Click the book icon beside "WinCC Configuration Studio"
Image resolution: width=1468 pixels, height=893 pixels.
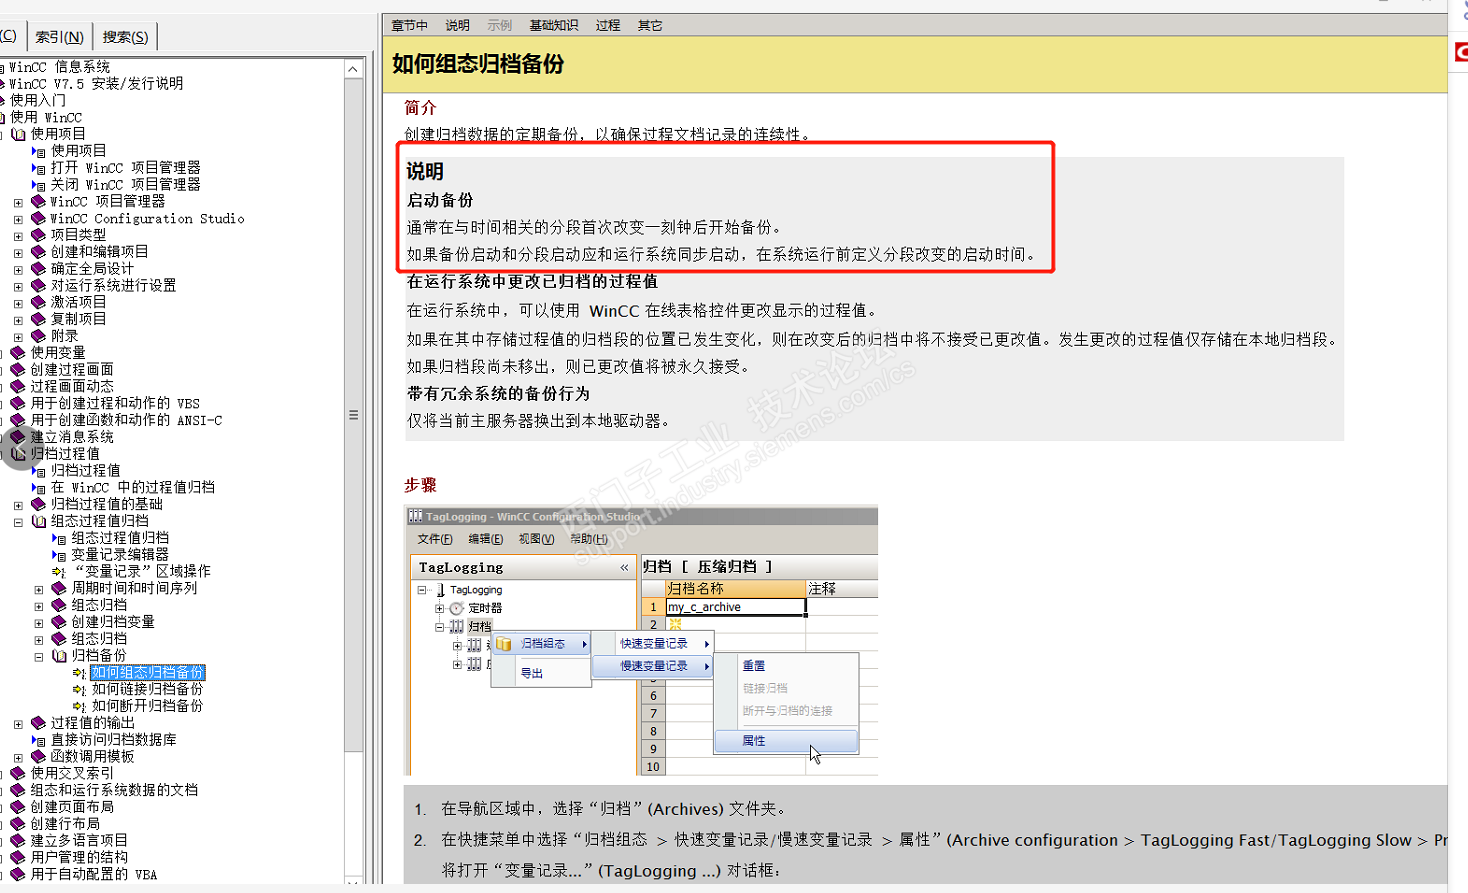38,218
